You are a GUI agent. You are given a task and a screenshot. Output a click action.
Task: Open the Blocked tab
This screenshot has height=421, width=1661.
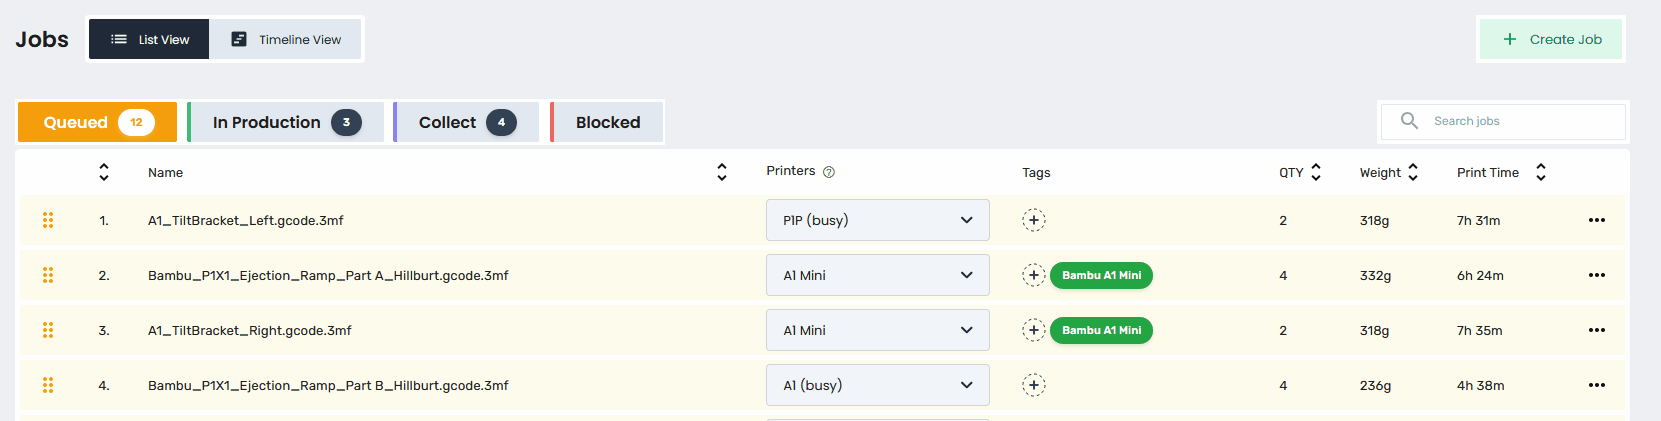(x=606, y=122)
